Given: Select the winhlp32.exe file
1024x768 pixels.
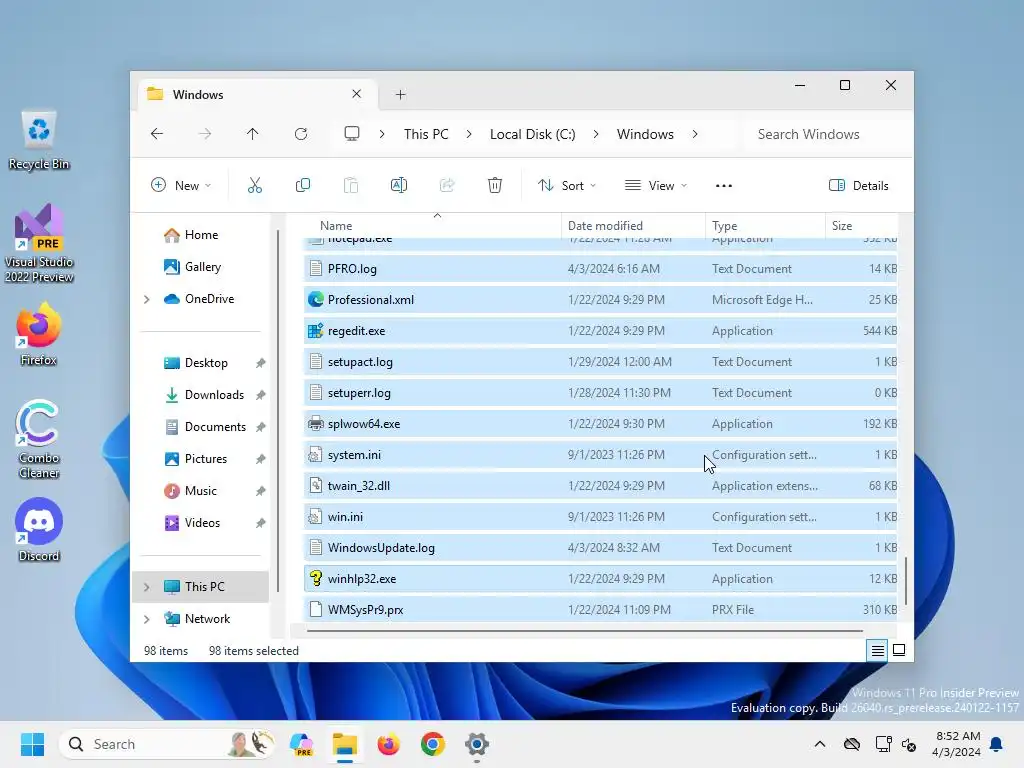Looking at the screenshot, I should 600,579.
